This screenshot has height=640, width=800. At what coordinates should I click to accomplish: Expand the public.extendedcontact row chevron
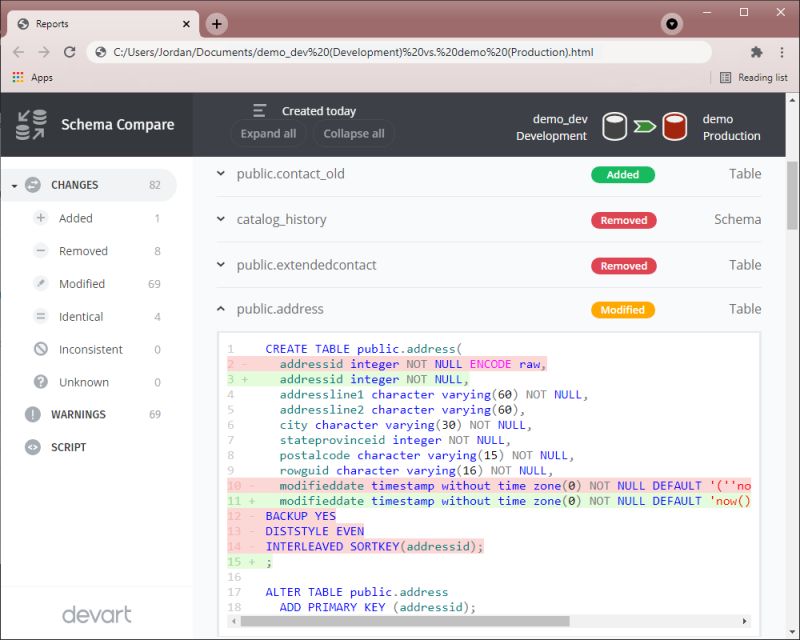point(221,264)
